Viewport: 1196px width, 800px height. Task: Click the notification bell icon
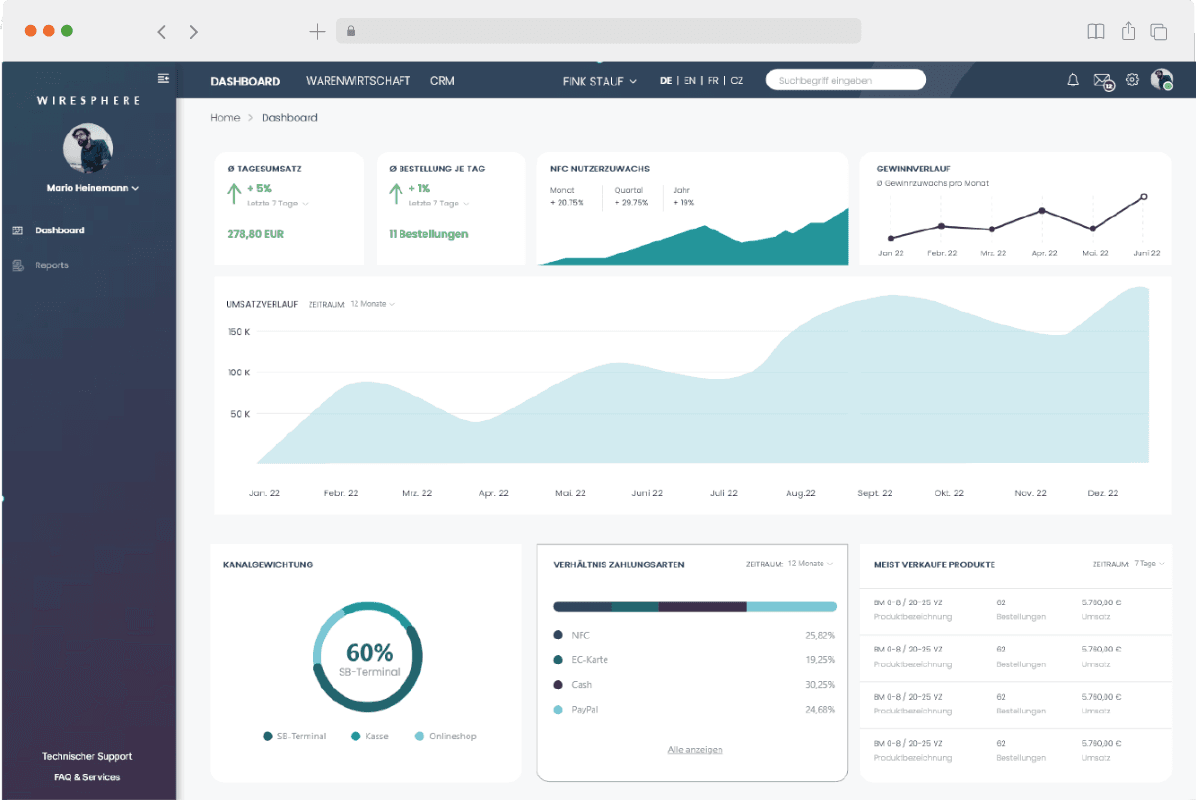tap(1073, 80)
